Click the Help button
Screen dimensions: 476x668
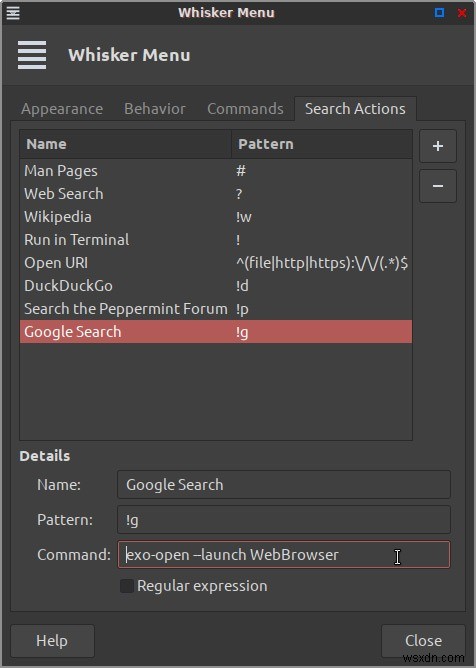[52, 641]
